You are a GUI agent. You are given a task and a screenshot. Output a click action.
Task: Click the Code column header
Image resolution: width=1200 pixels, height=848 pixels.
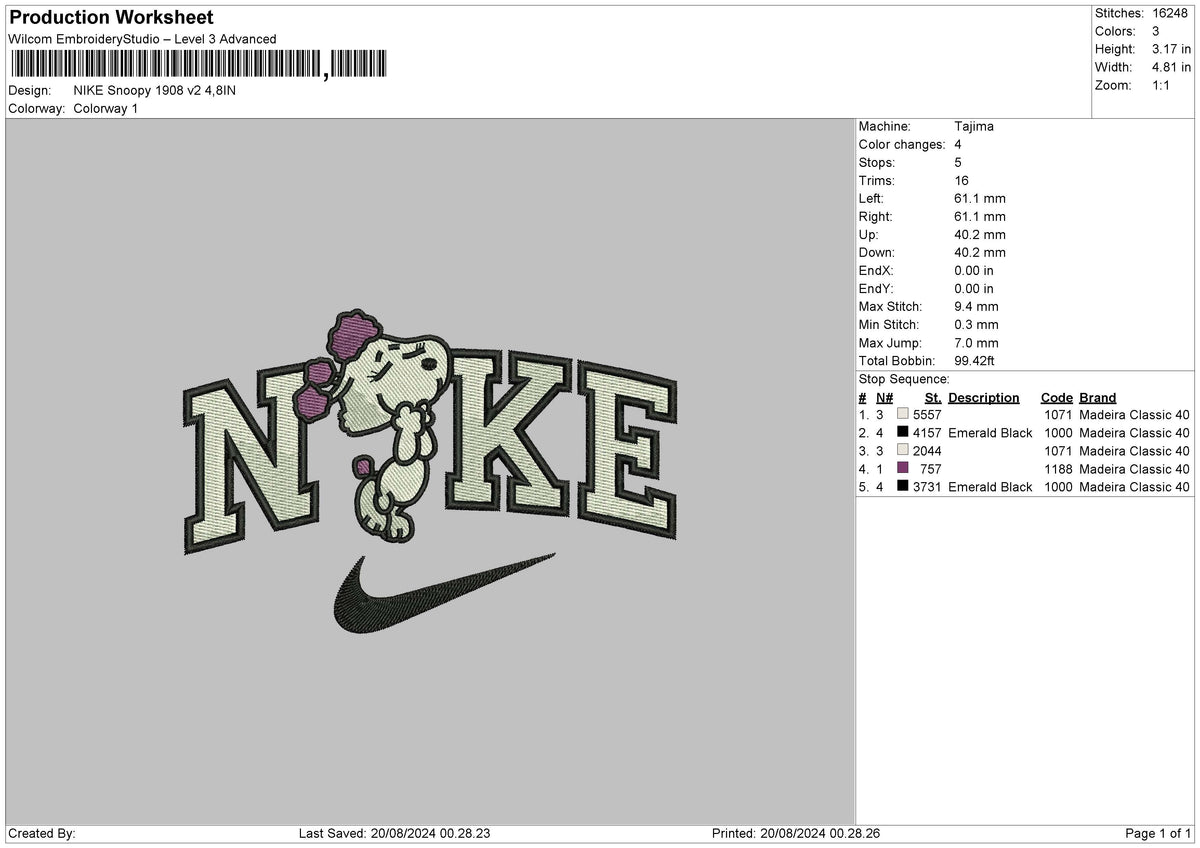click(1056, 397)
